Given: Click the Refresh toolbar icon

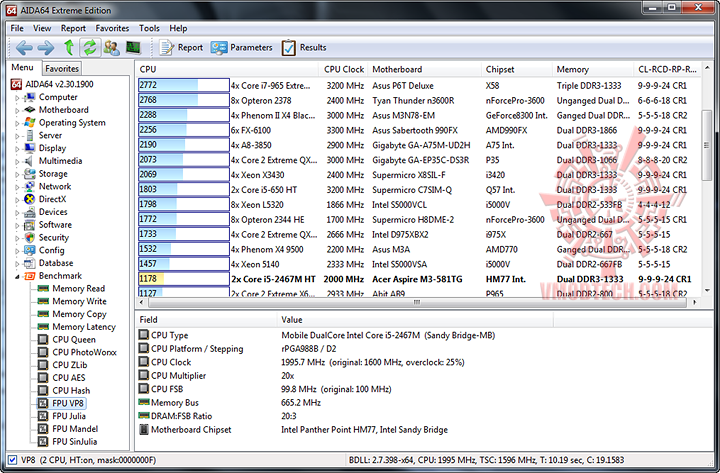Looking at the screenshot, I should [x=90, y=47].
